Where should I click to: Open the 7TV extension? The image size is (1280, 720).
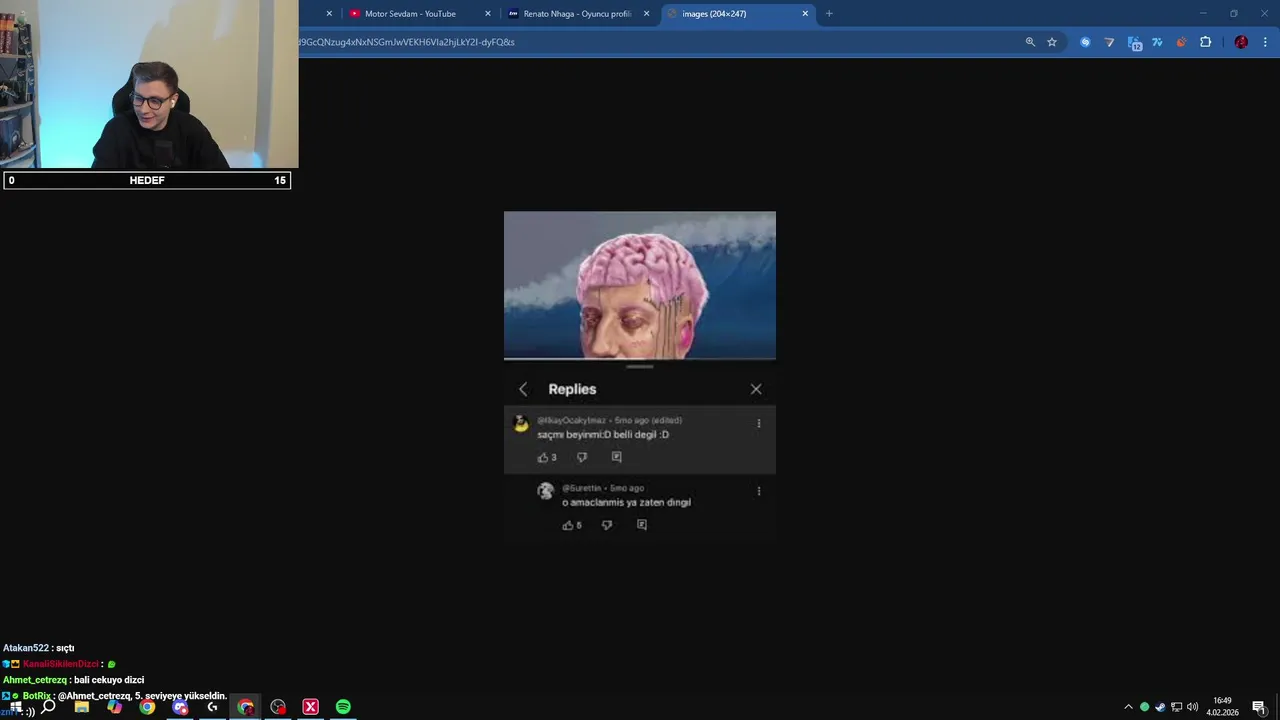tap(1157, 42)
